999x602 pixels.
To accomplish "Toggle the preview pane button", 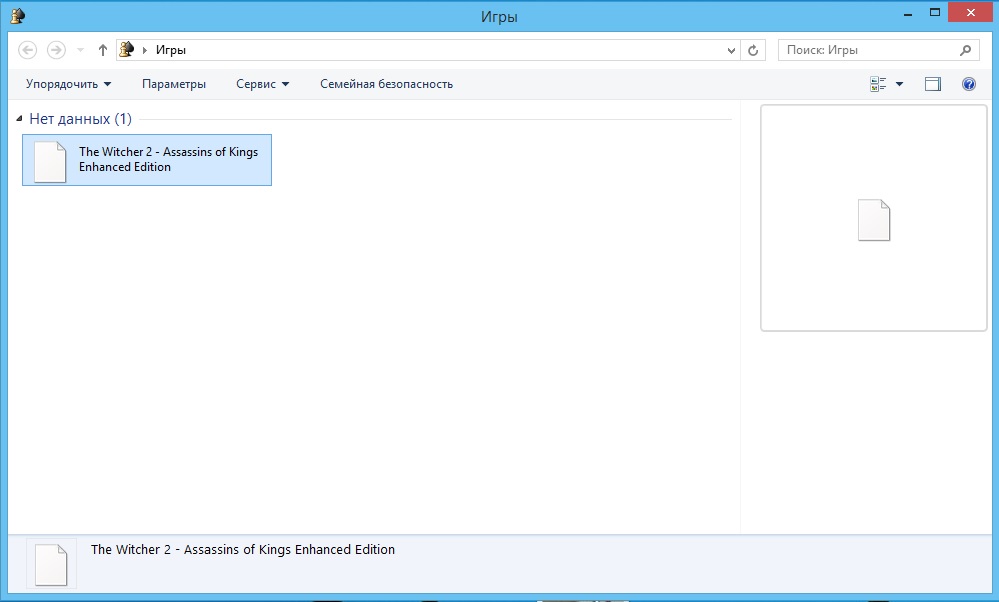I will click(933, 84).
